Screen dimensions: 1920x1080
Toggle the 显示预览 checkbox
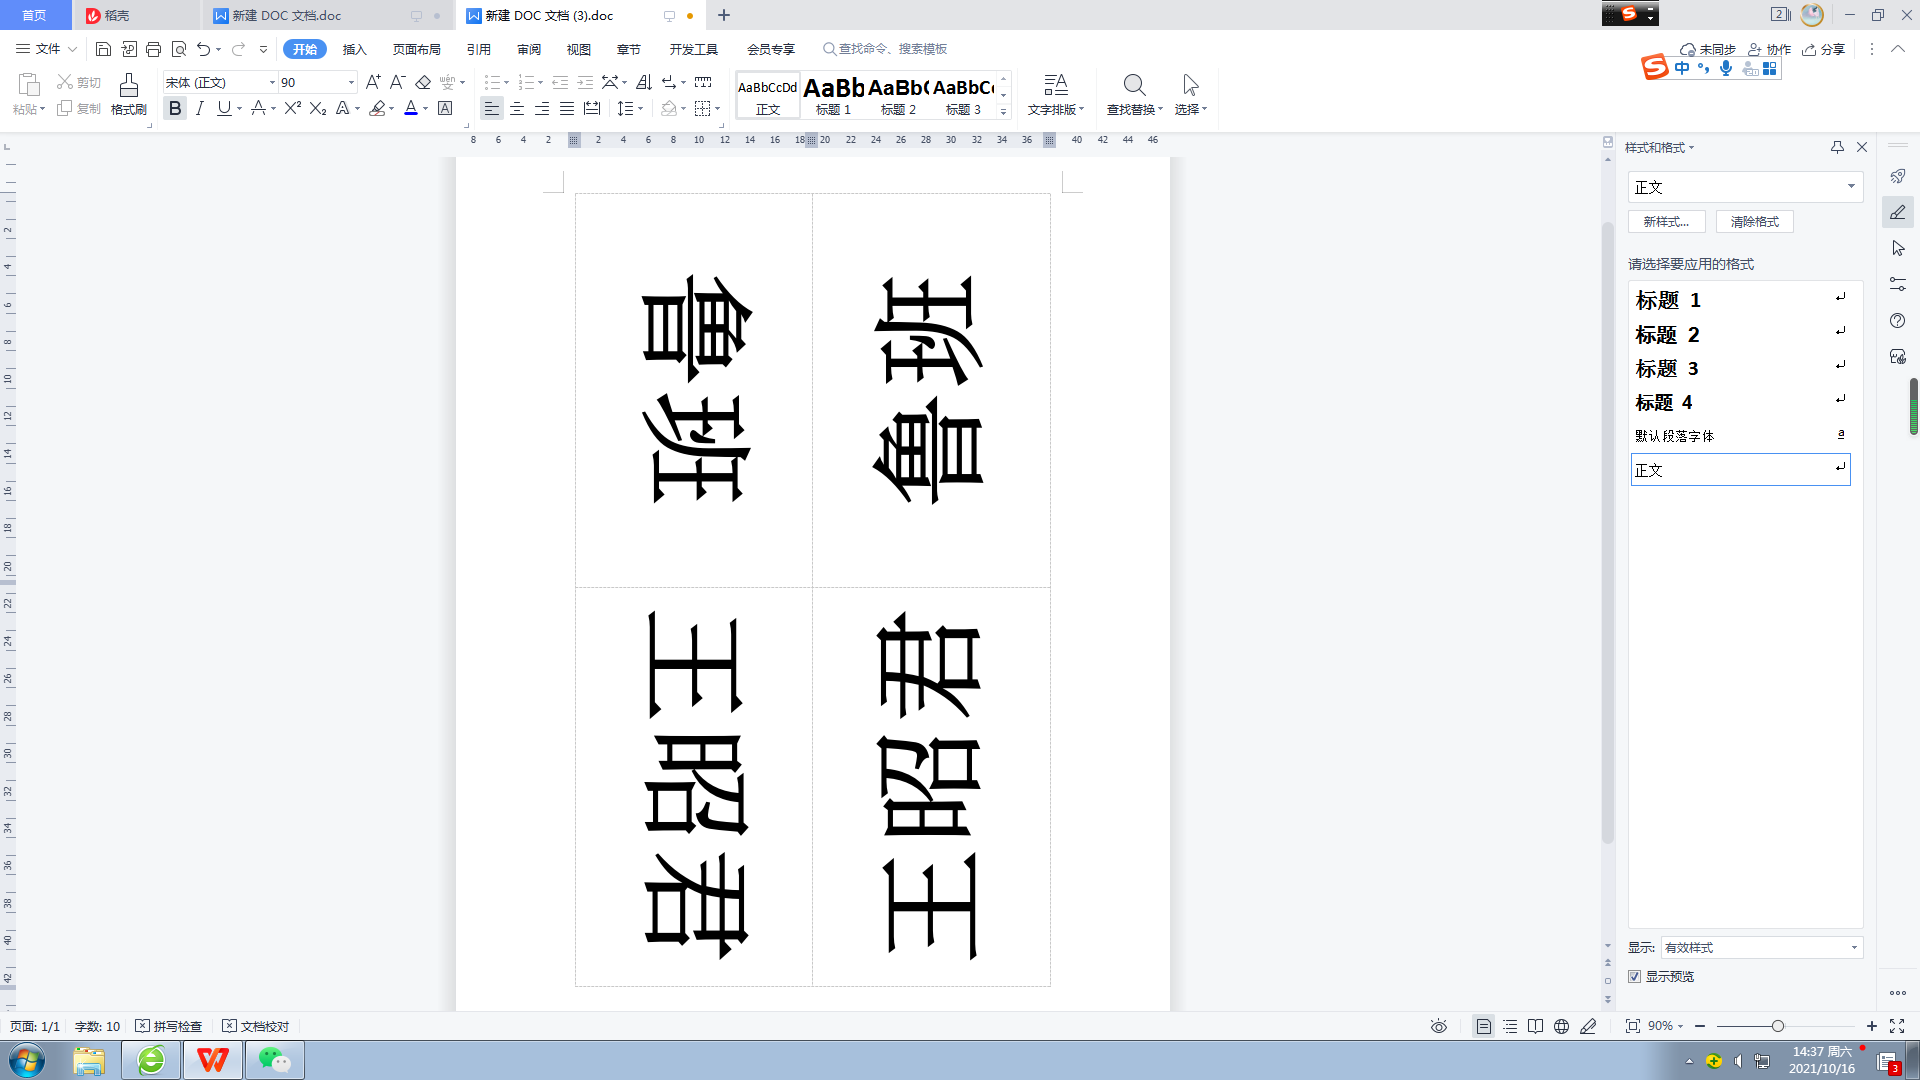point(1635,976)
